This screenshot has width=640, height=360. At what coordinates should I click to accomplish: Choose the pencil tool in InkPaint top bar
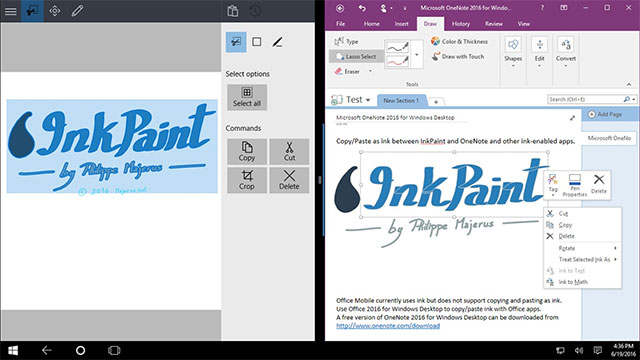pos(77,11)
